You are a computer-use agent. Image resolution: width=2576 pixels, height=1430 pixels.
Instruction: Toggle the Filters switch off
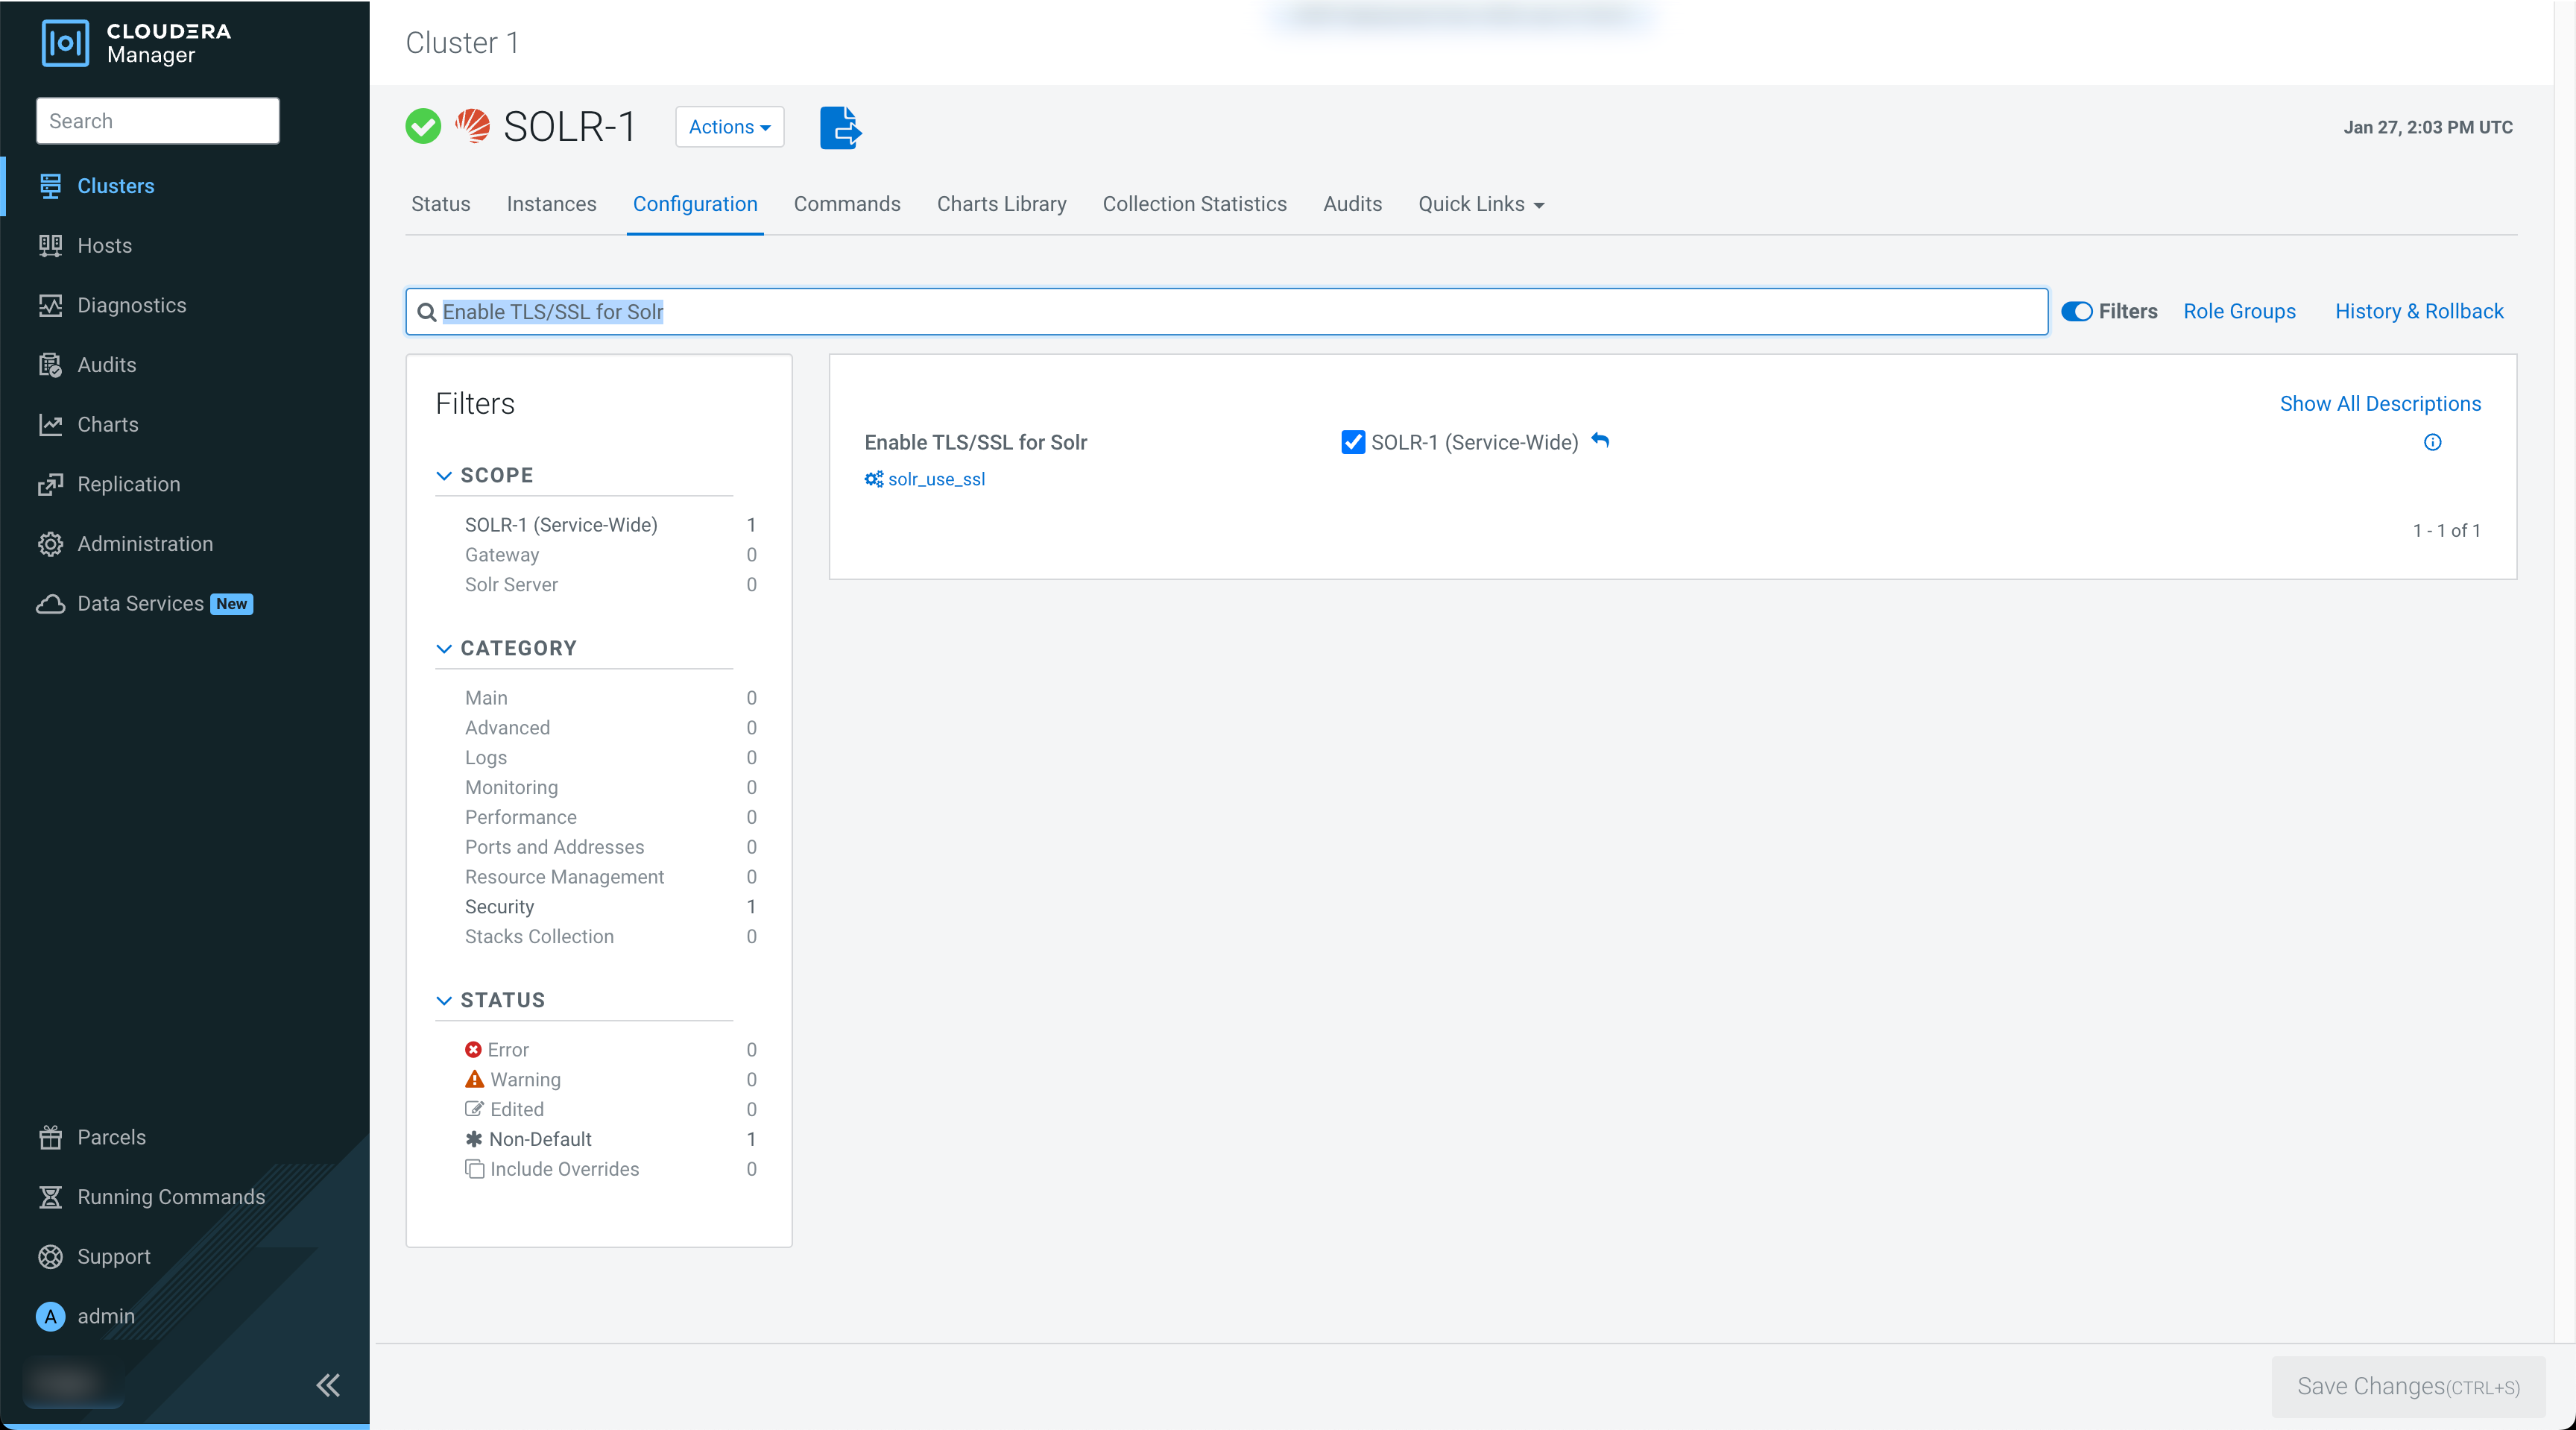point(2077,311)
